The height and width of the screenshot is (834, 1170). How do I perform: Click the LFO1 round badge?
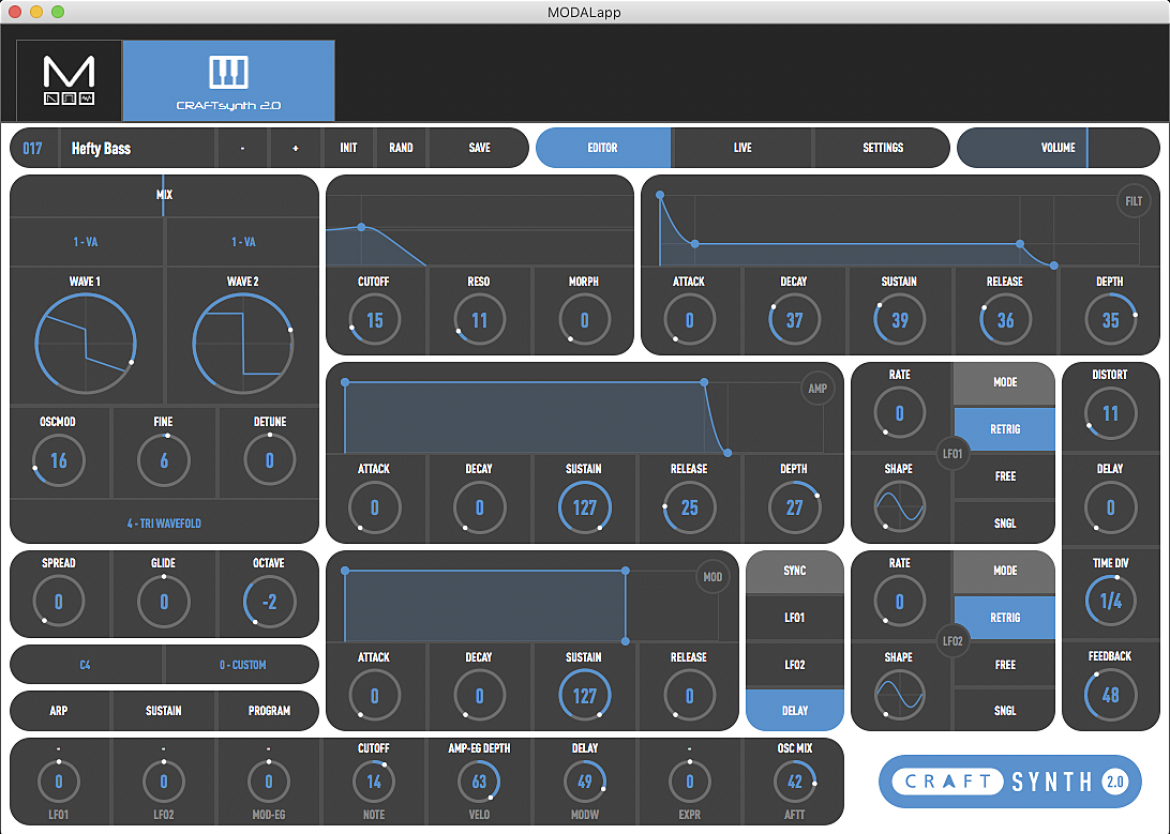[953, 454]
